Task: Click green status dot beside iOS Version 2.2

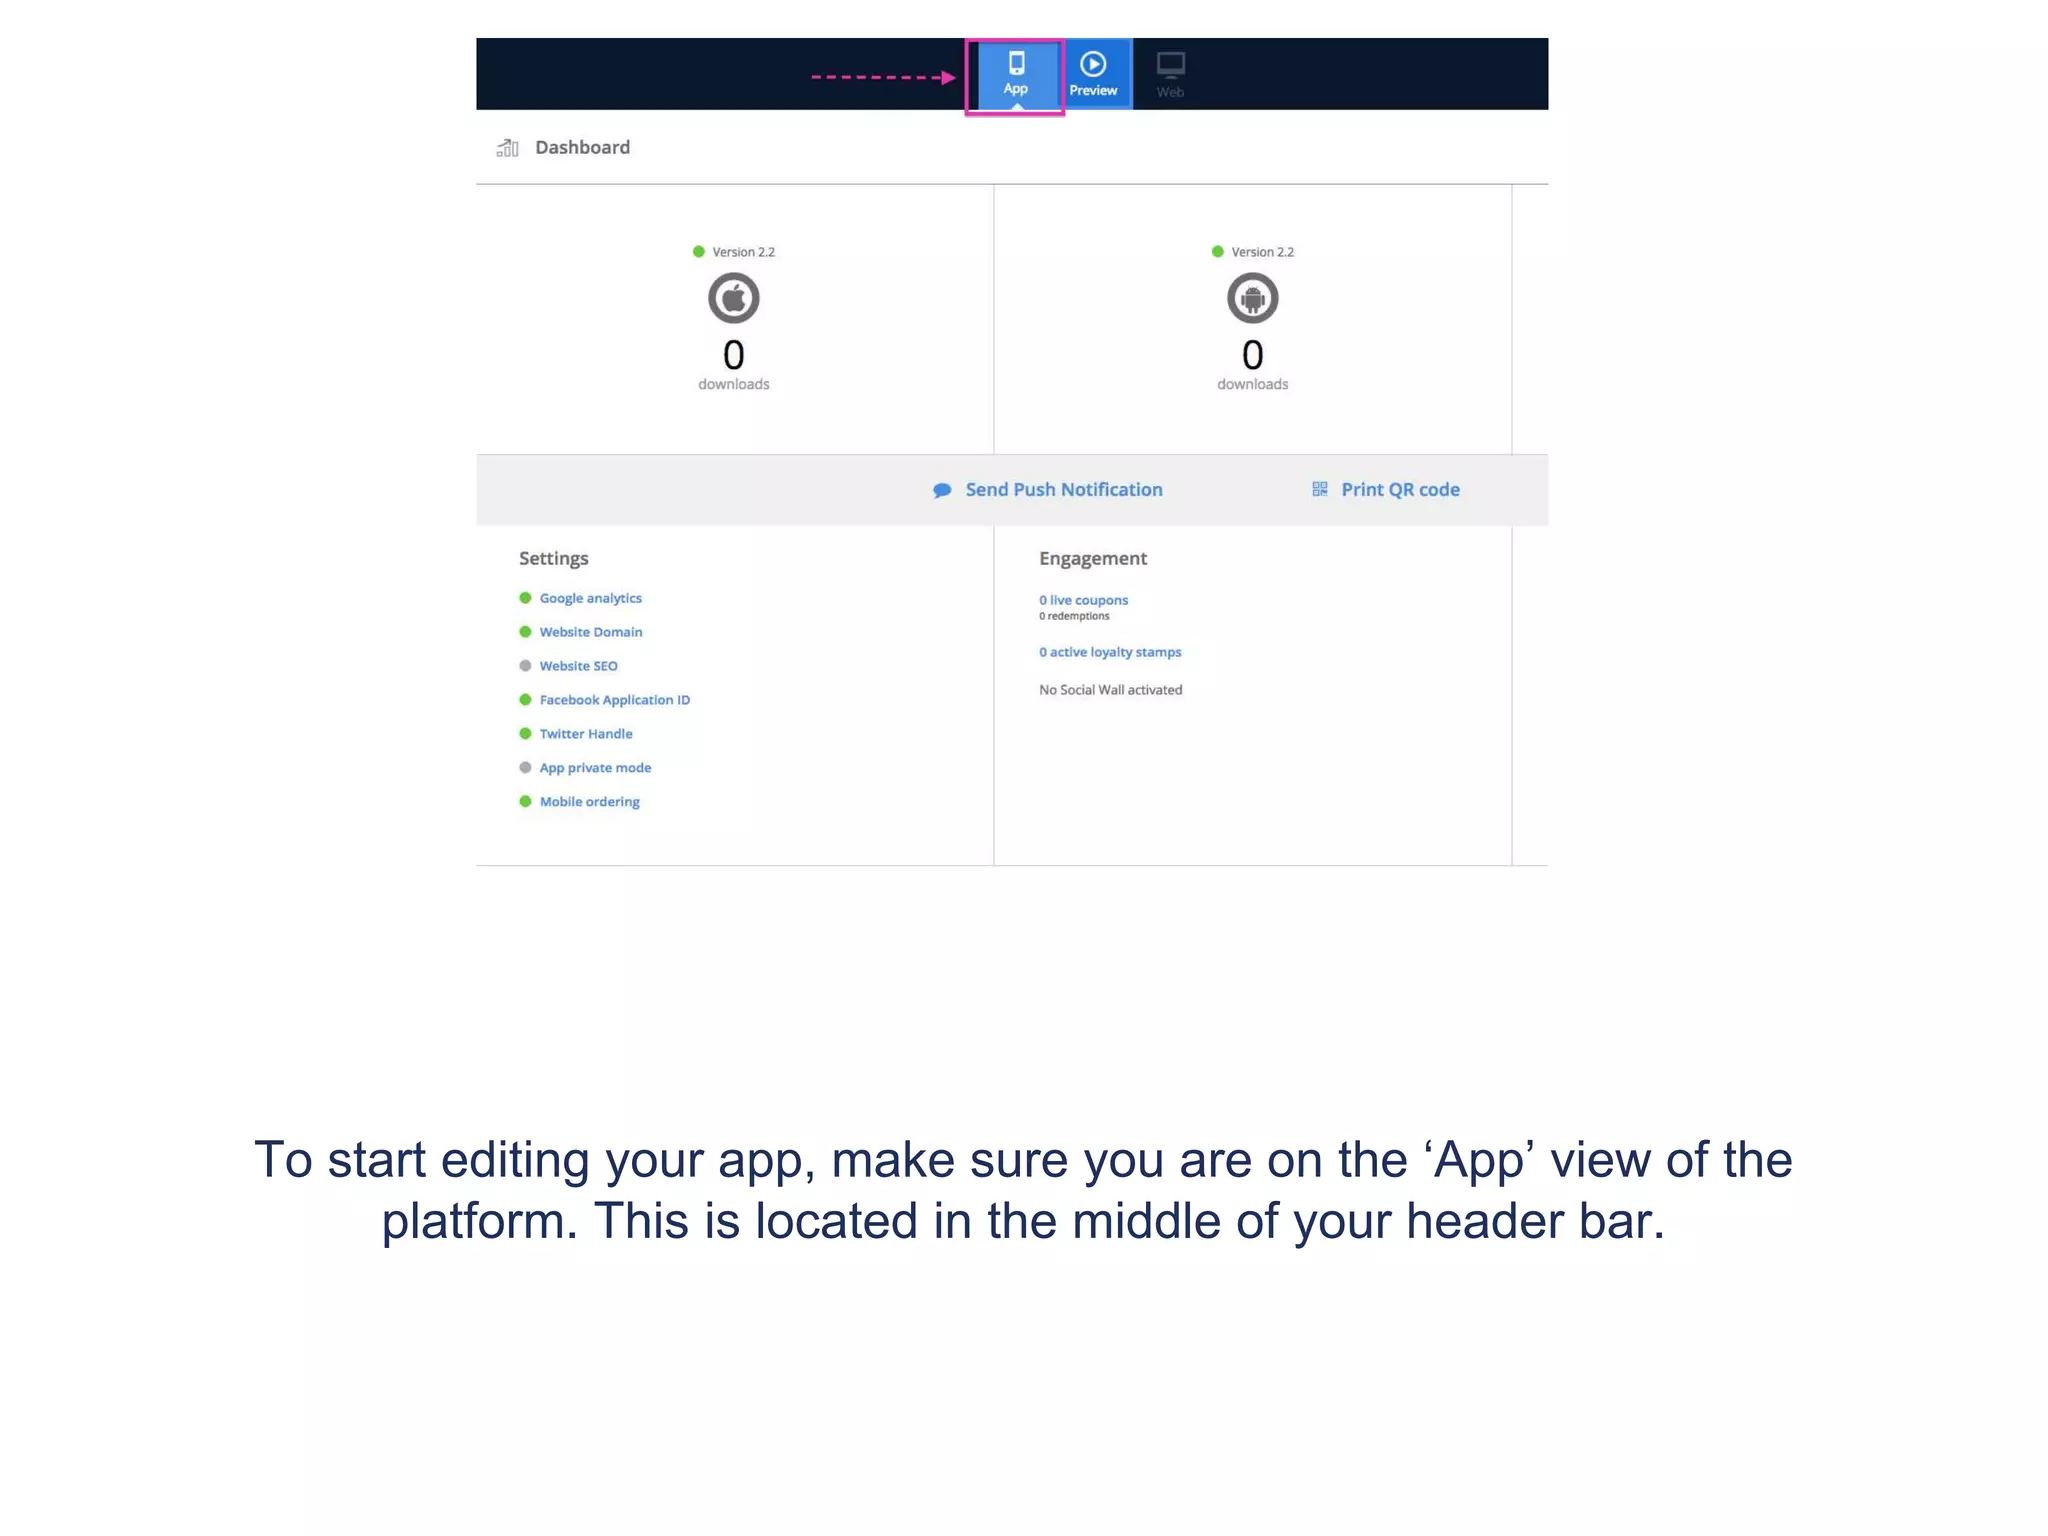Action: [699, 252]
